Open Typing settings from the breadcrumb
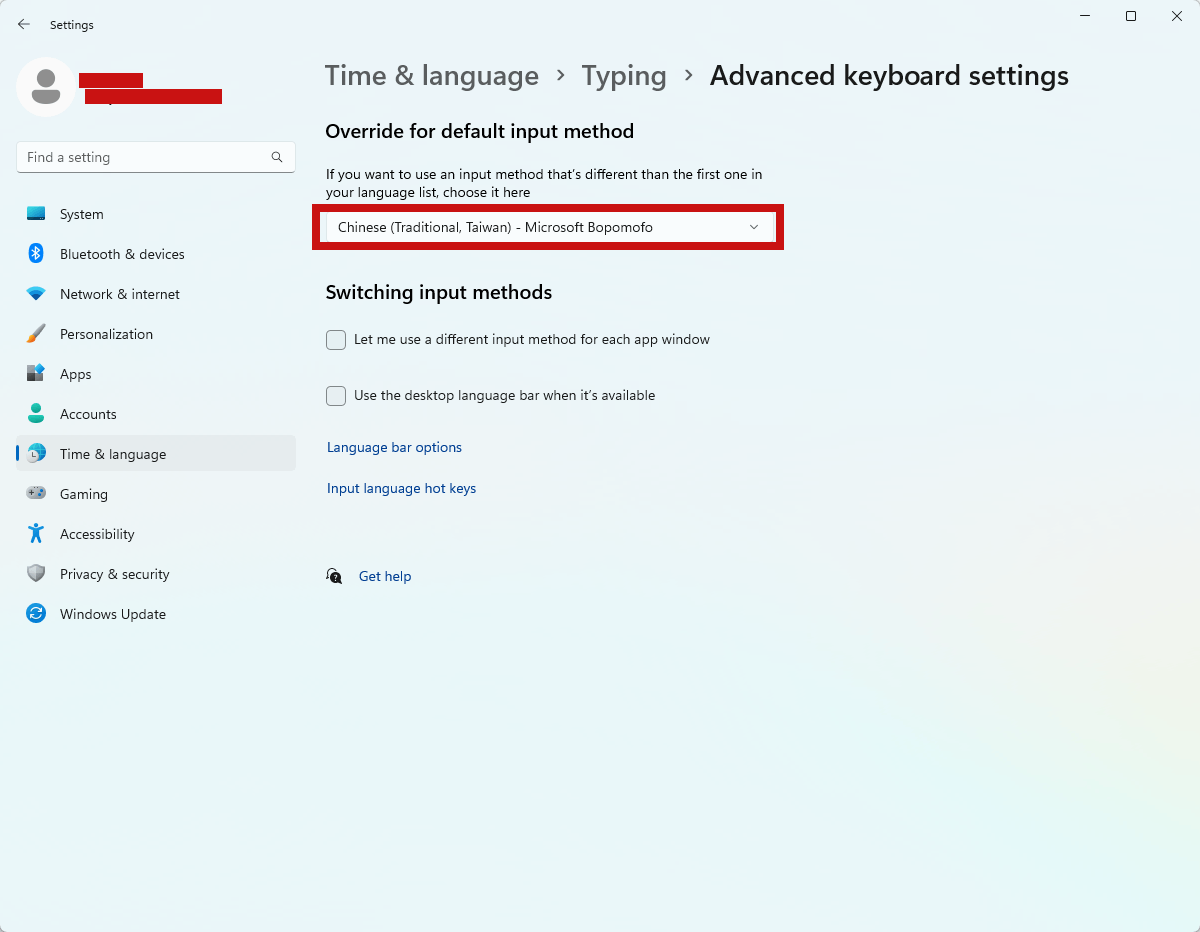This screenshot has width=1200, height=932. pyautogui.click(x=623, y=75)
